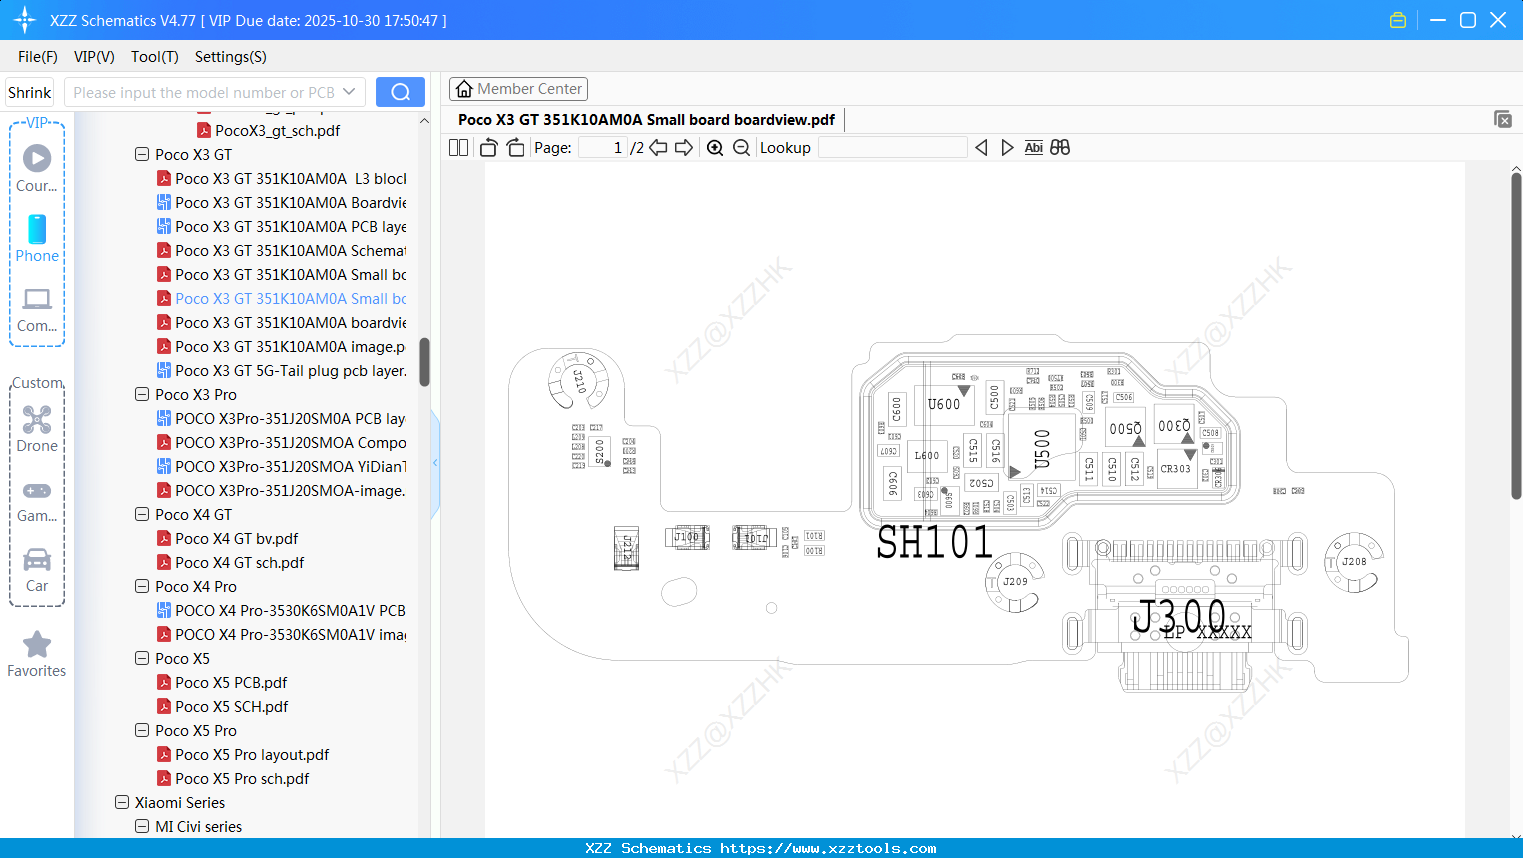Open the Settings menu
The image size is (1523, 858).
[230, 57]
